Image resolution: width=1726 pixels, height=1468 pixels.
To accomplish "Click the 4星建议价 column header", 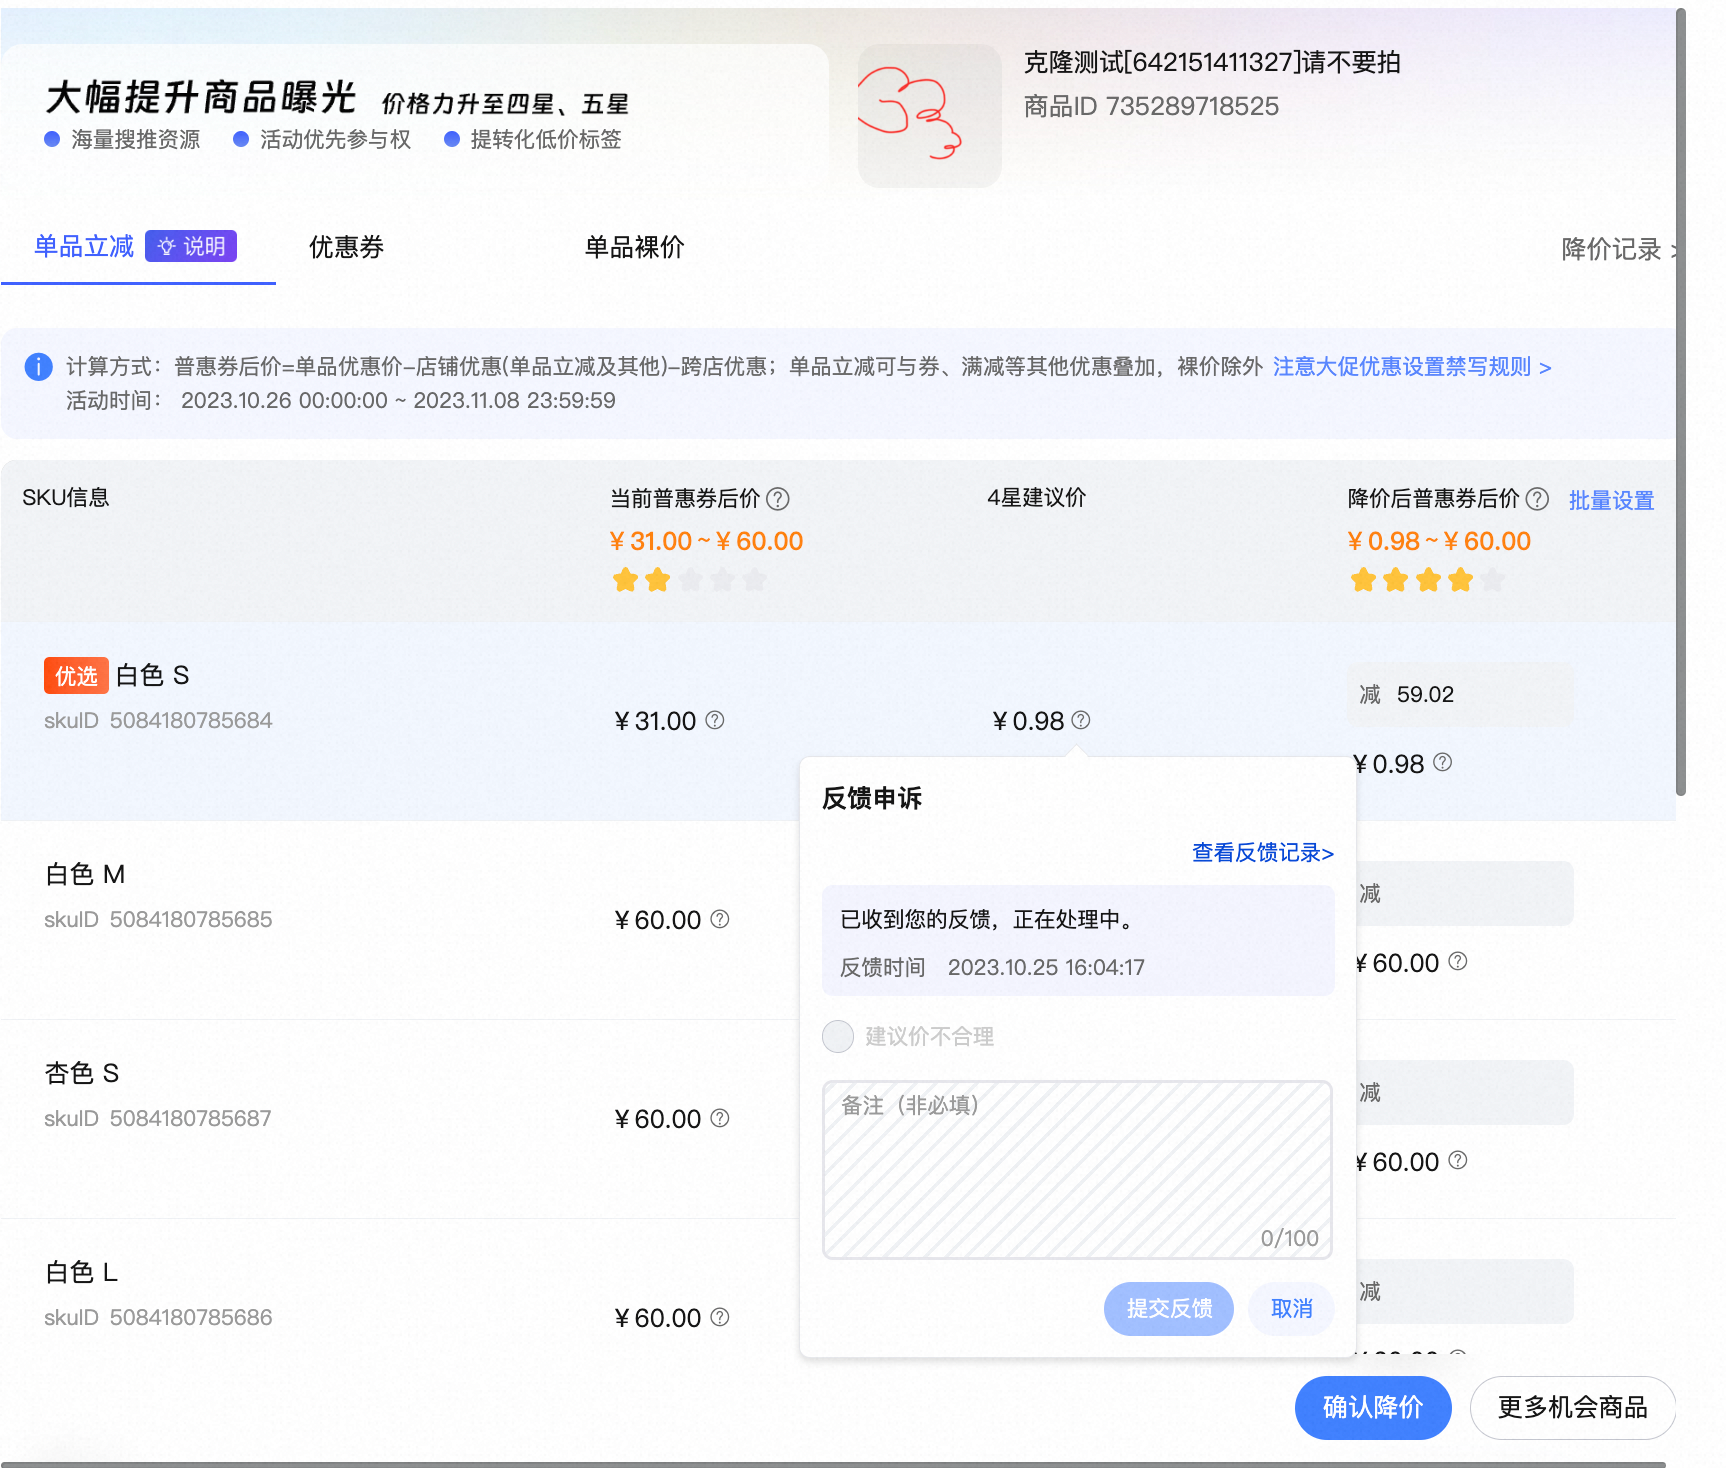I will click(1037, 497).
